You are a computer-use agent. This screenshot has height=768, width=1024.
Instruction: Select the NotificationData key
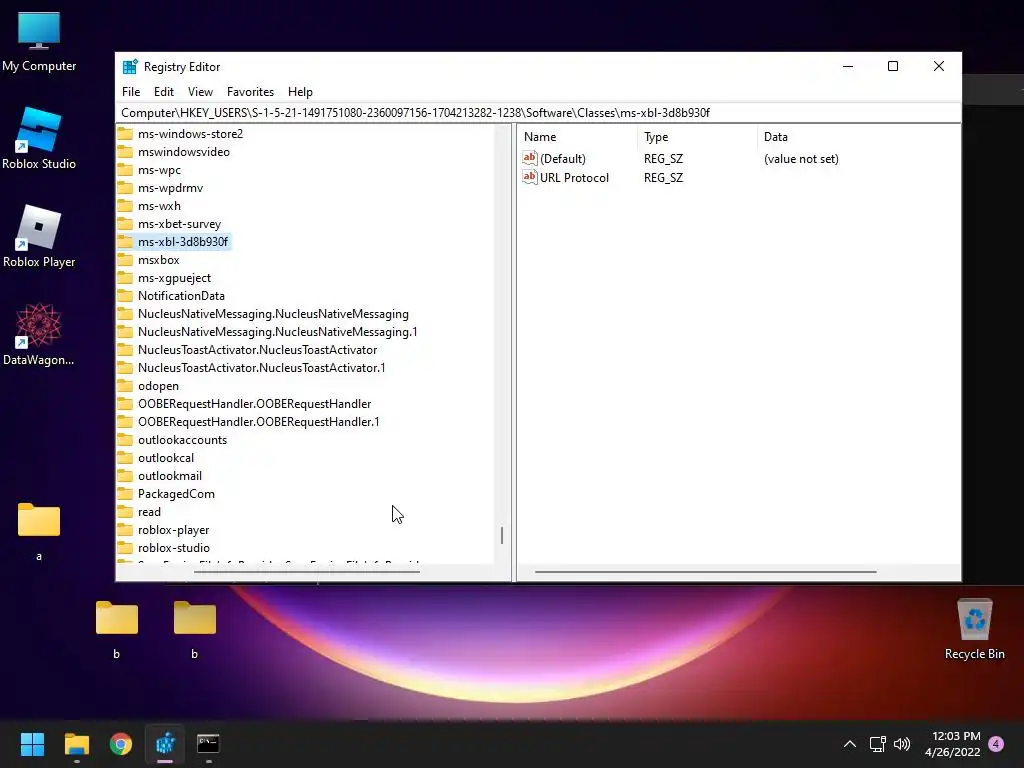click(x=181, y=296)
